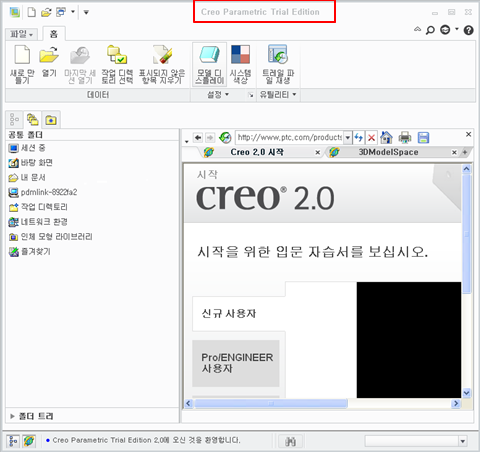
Task: Switch to the Favorites navigator tab
Action: [51, 120]
